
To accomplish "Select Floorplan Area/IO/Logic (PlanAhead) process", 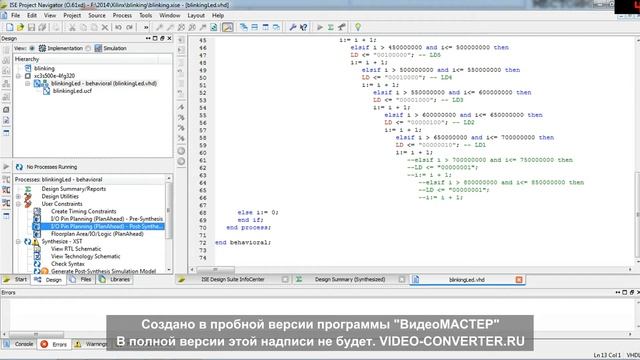I will (x=97, y=234).
